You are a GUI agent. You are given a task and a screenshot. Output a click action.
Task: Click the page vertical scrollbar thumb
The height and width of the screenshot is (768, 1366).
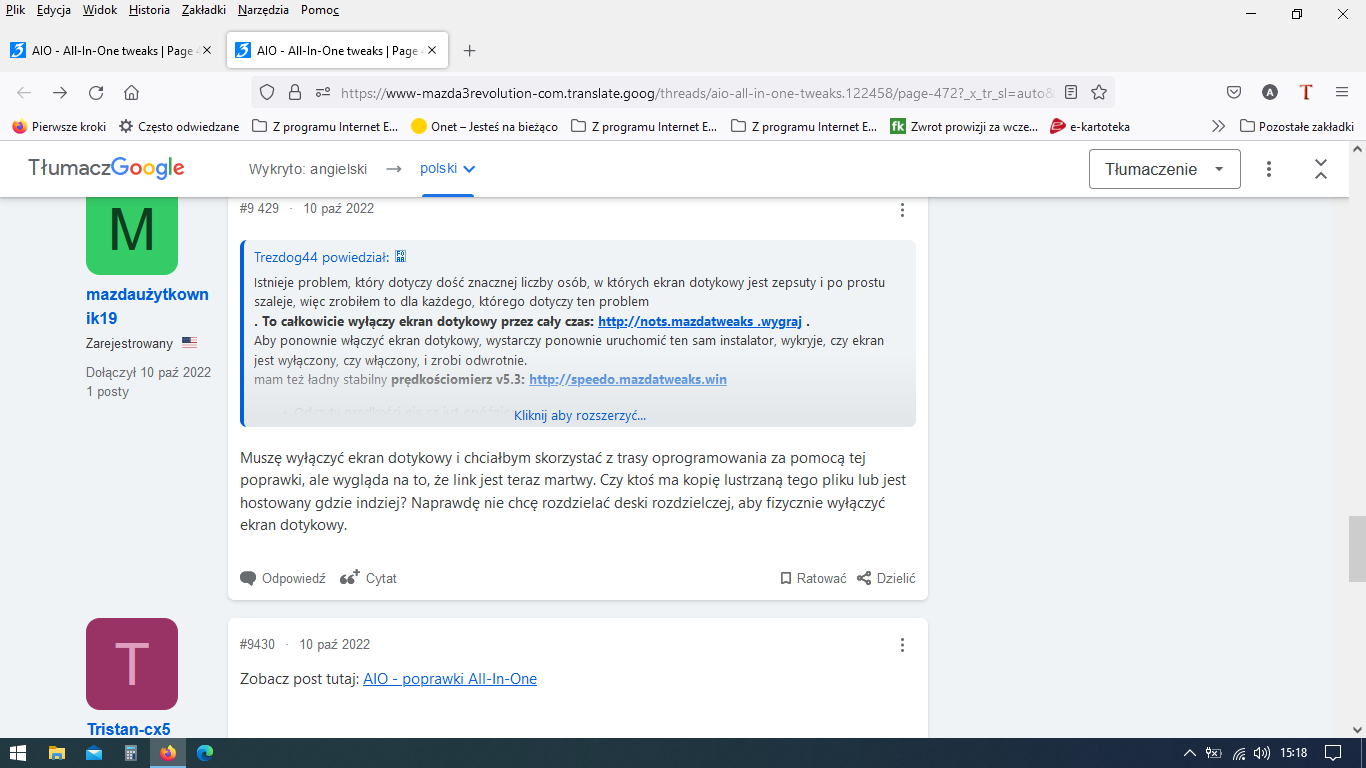pyautogui.click(x=1357, y=548)
